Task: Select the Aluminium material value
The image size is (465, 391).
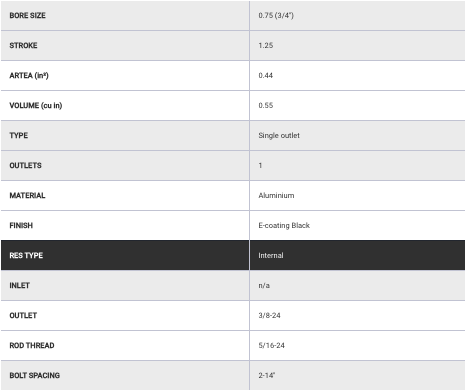Action: point(276,195)
